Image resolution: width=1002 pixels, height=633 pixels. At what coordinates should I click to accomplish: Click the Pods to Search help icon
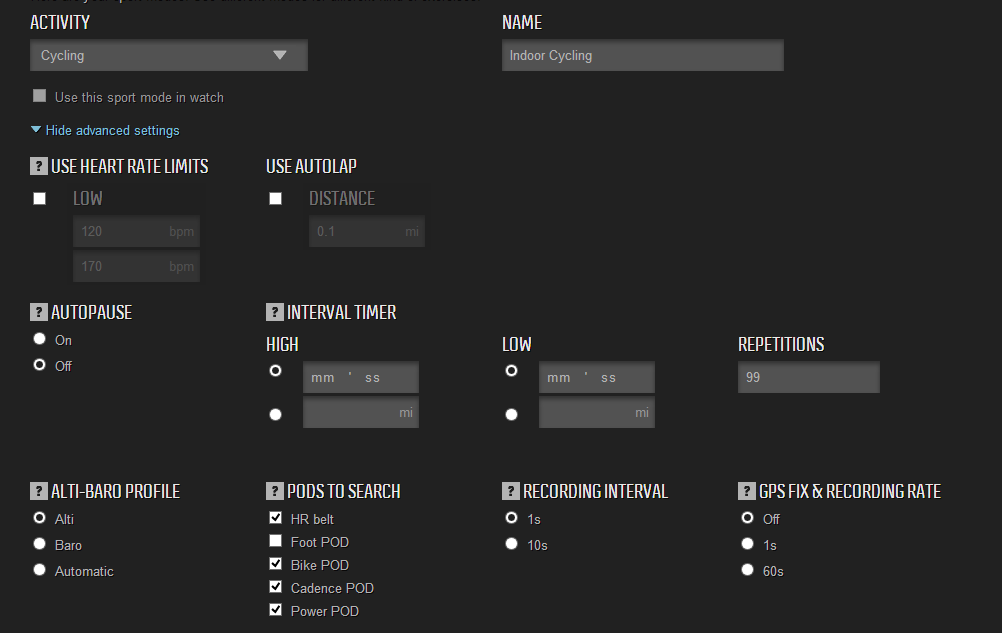tap(274, 491)
